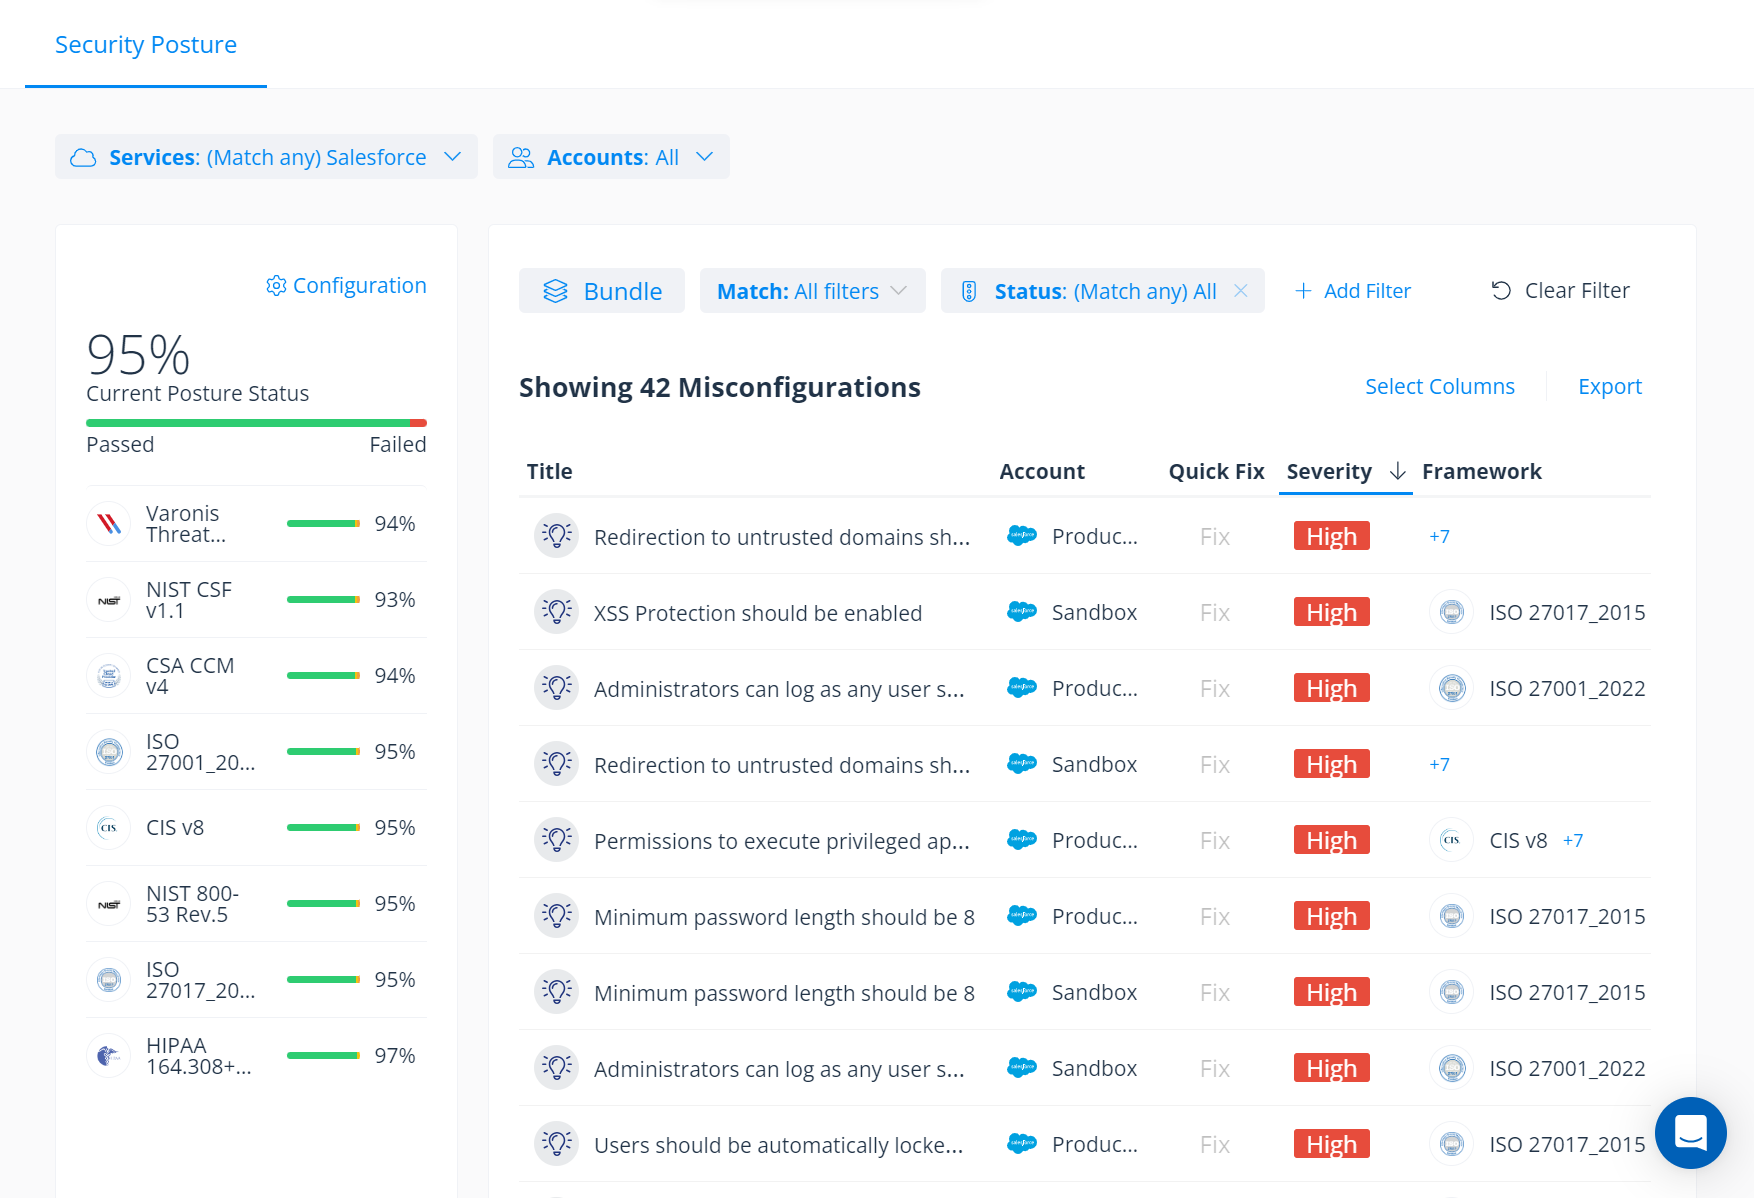Click the CIS v8 95% score

pyautogui.click(x=395, y=828)
